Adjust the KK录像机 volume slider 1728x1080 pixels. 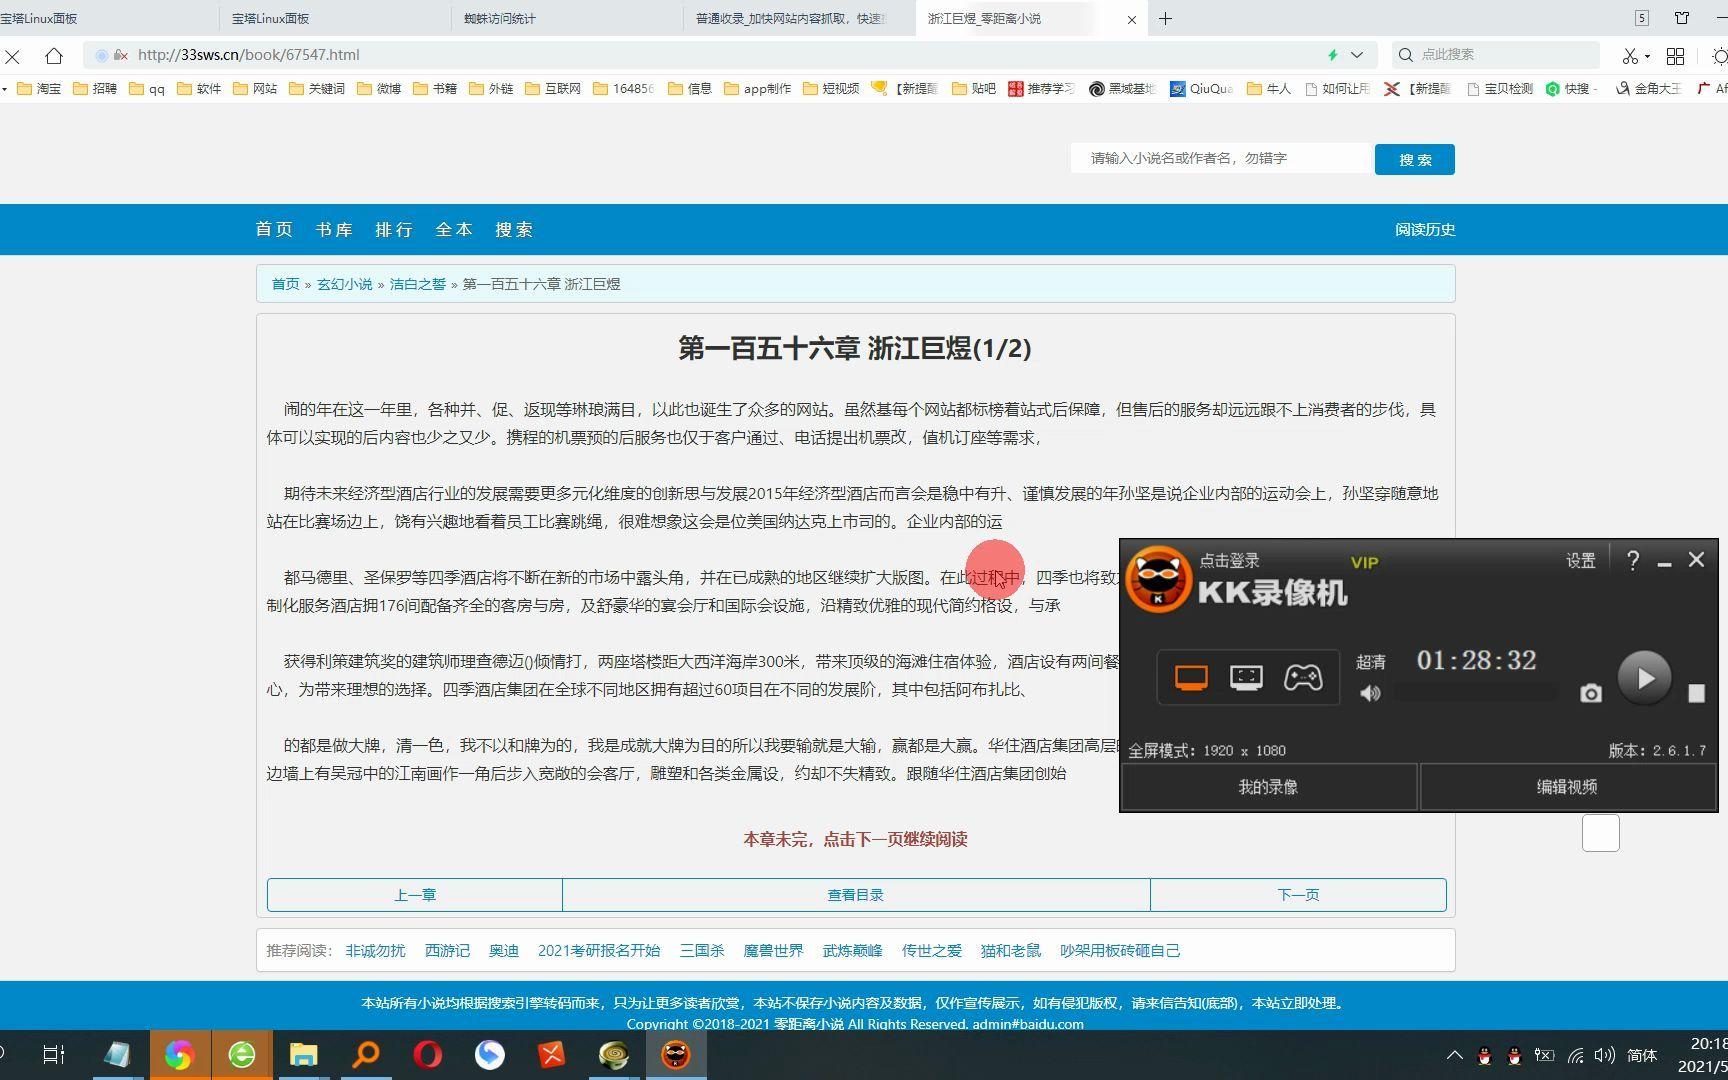[x=1476, y=692]
